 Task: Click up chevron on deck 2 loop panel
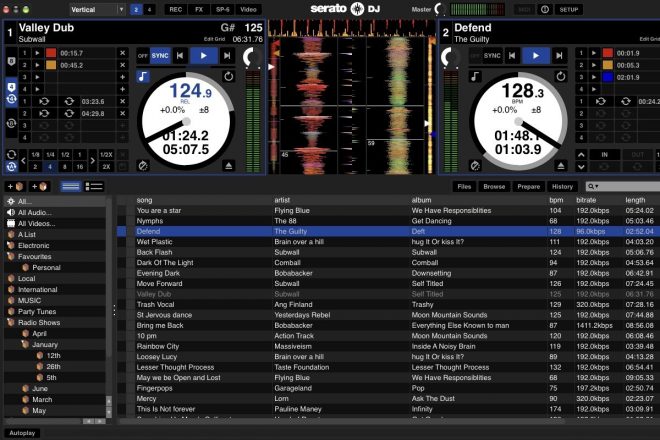click(x=581, y=155)
